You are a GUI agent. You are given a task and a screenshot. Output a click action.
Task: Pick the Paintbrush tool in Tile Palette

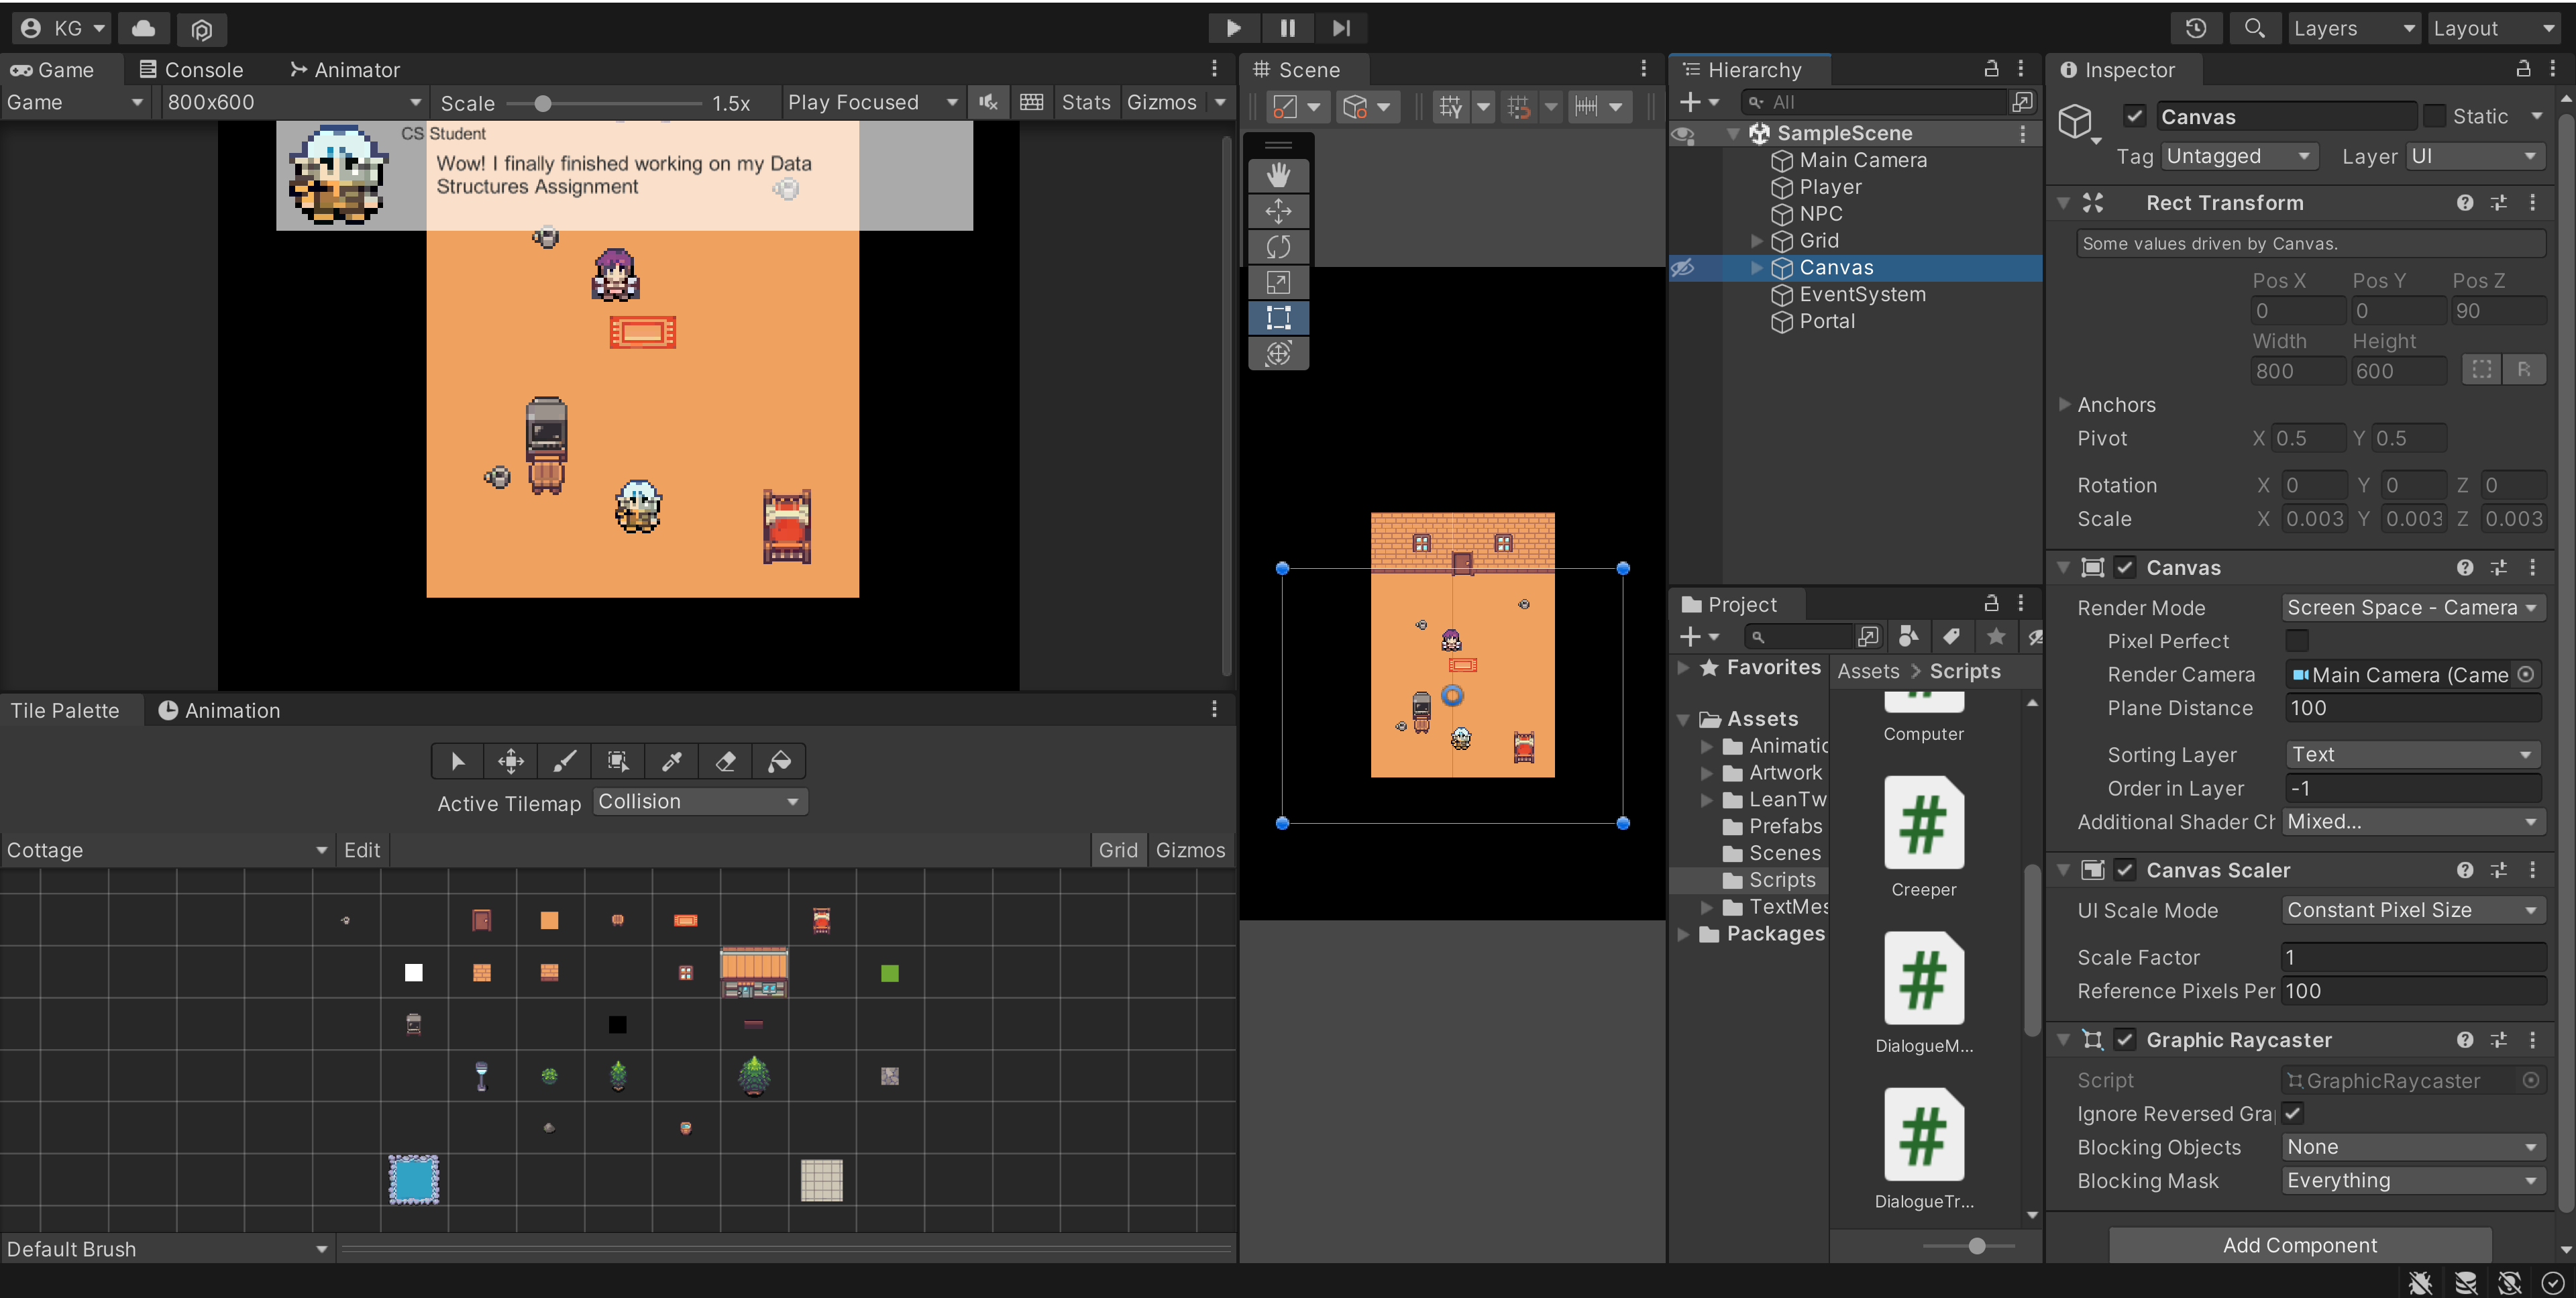click(564, 762)
